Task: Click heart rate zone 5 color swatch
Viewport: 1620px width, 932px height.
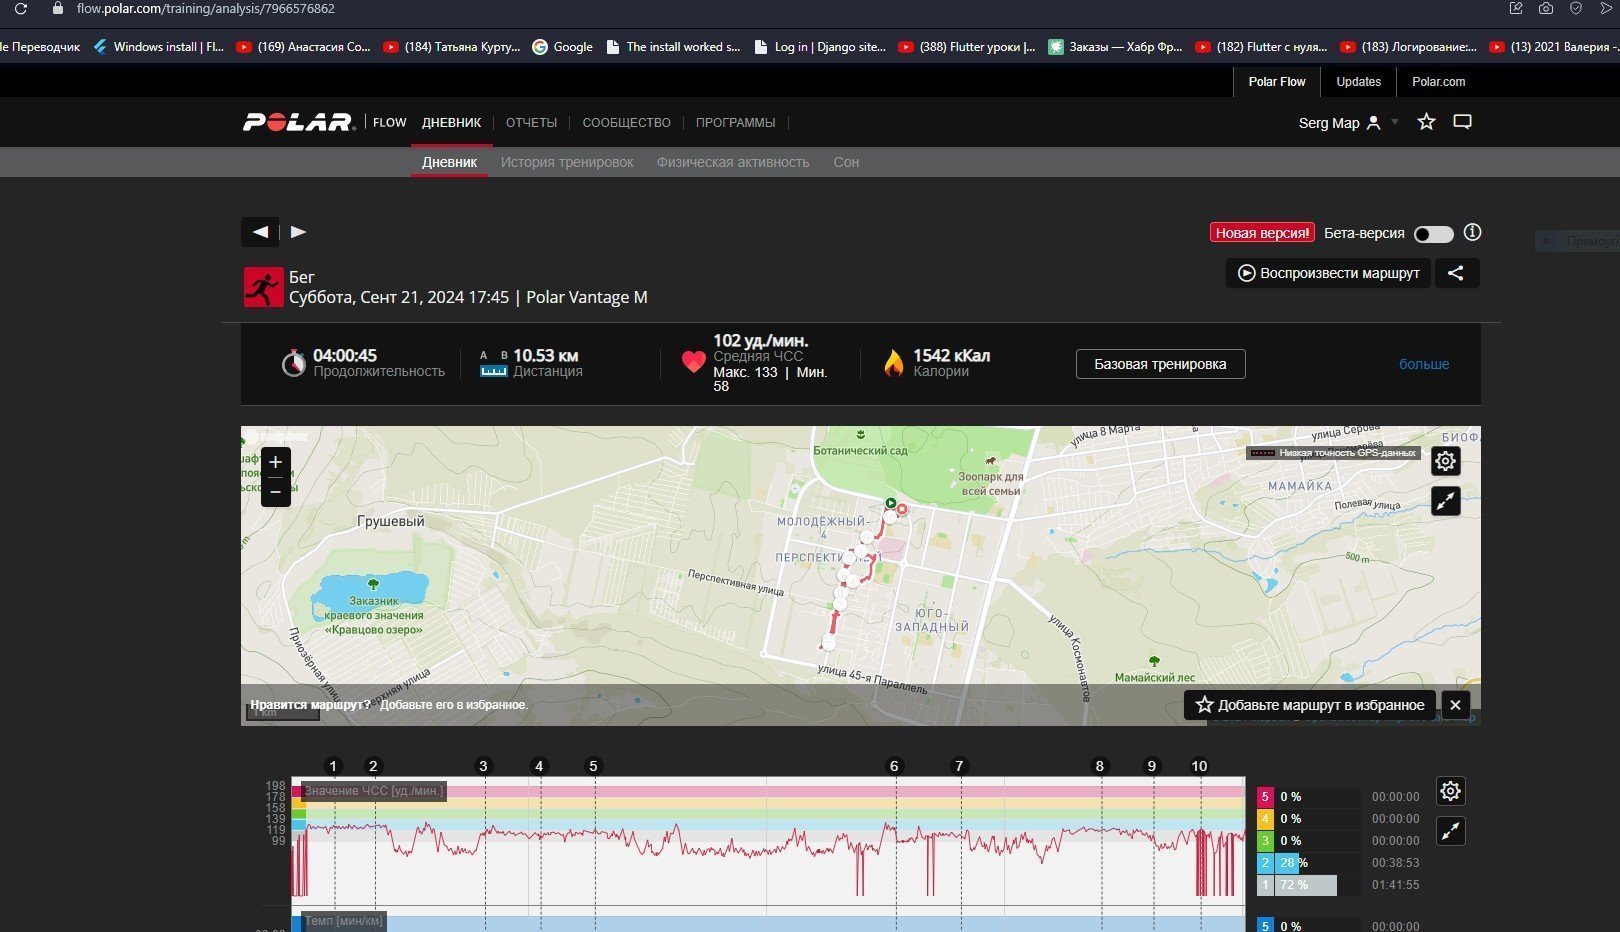Action: [x=1265, y=797]
